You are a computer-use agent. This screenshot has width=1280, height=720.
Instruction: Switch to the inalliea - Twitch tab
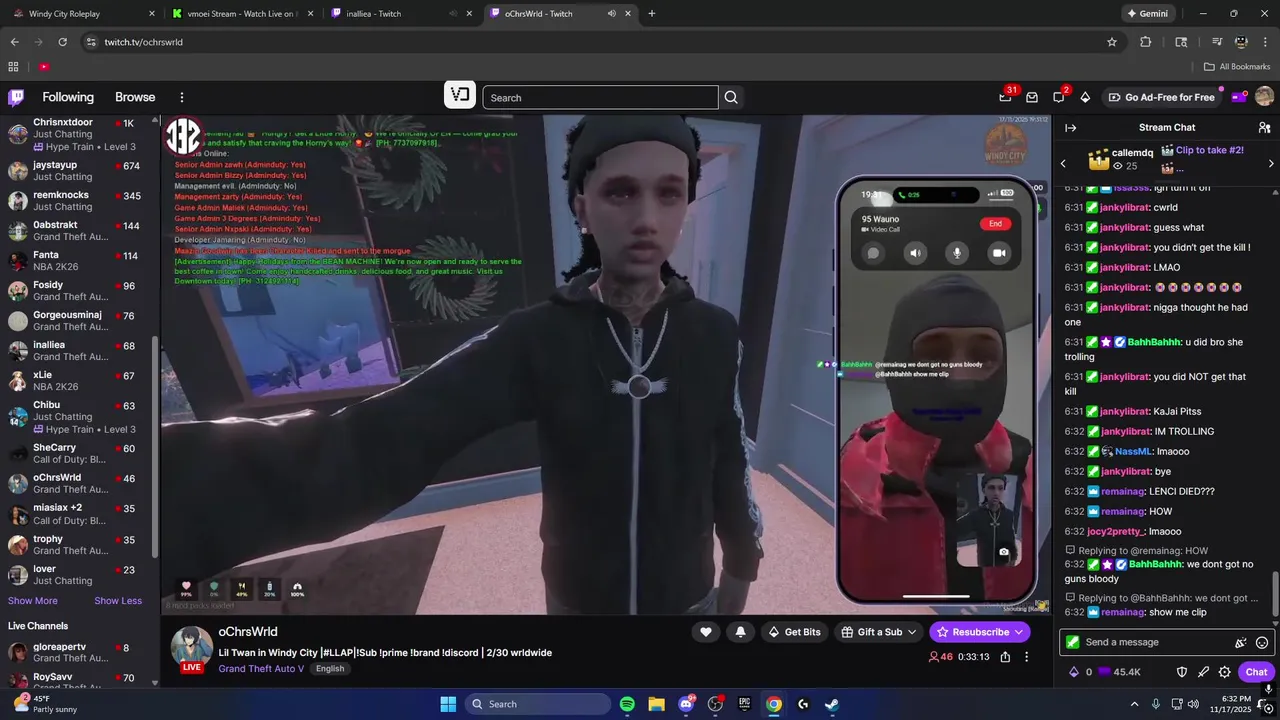[x=400, y=14]
